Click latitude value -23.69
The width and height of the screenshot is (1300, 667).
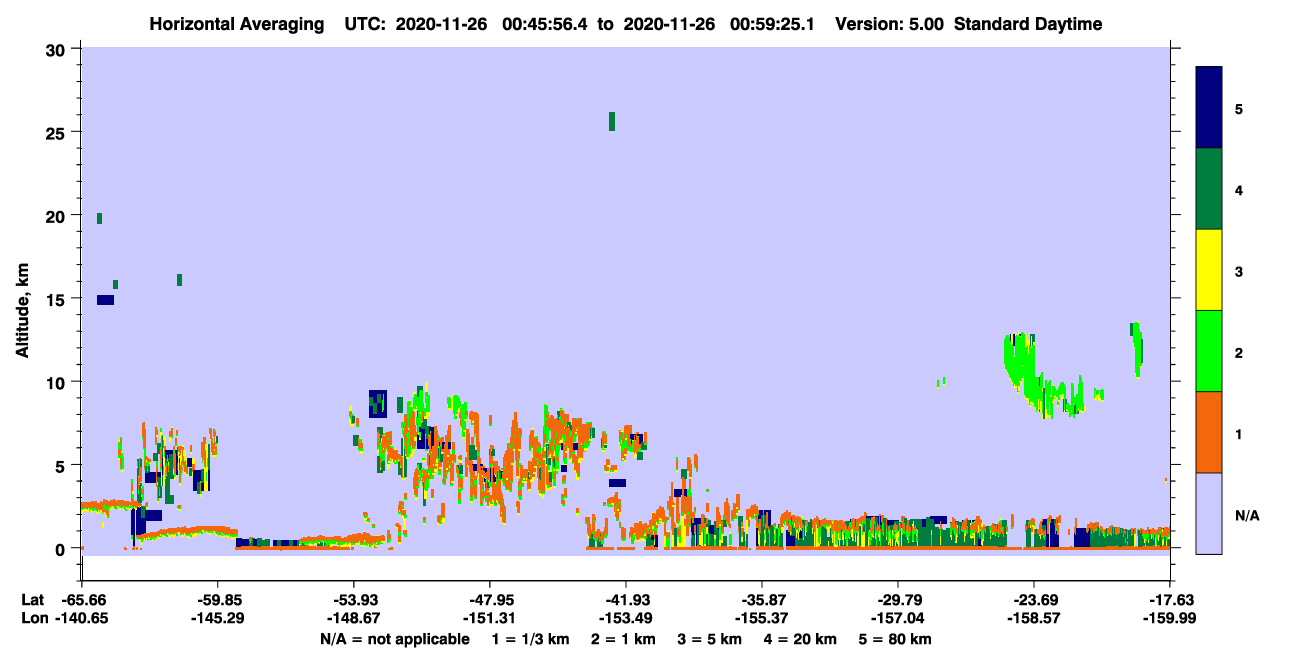click(1034, 600)
